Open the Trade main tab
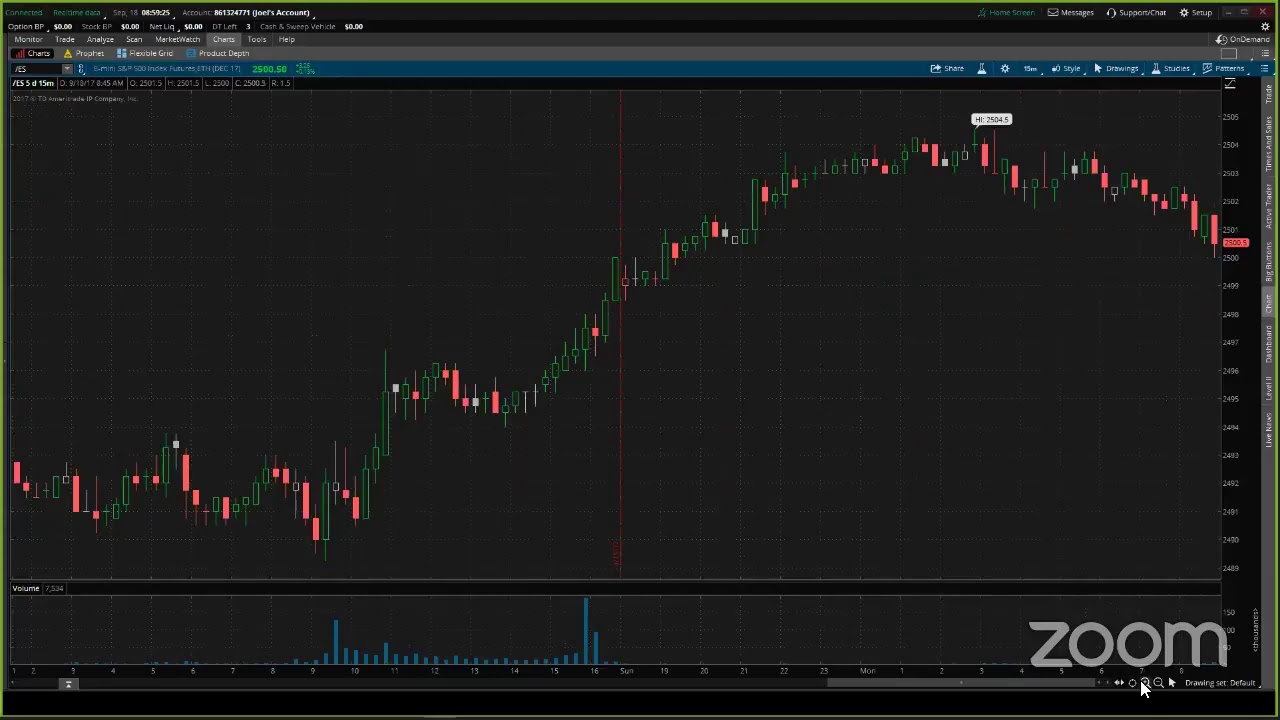The height and width of the screenshot is (720, 1280). [x=64, y=39]
